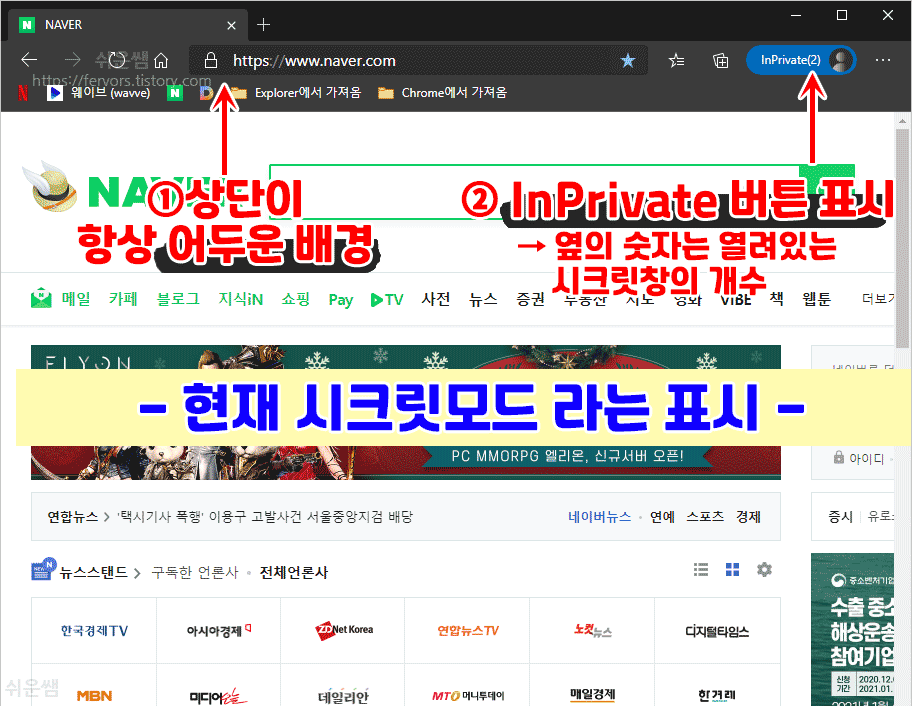
Task: Open 노컷뉴스 publisher tile
Action: pyautogui.click(x=592, y=630)
